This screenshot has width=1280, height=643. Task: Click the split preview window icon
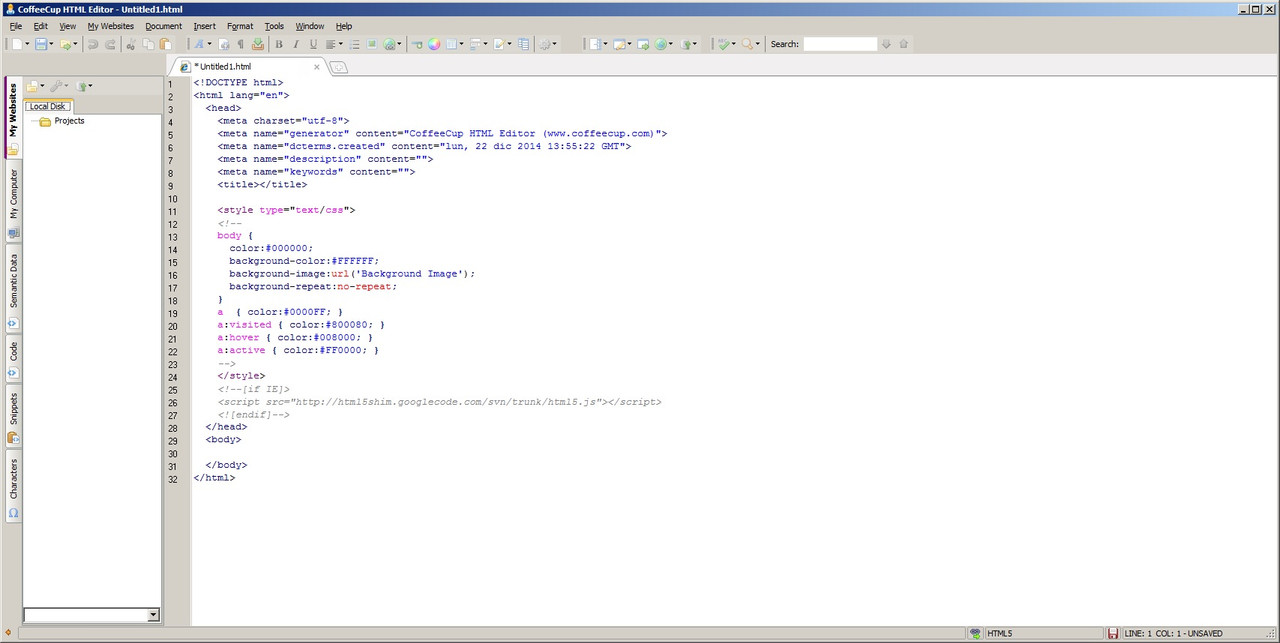595,44
